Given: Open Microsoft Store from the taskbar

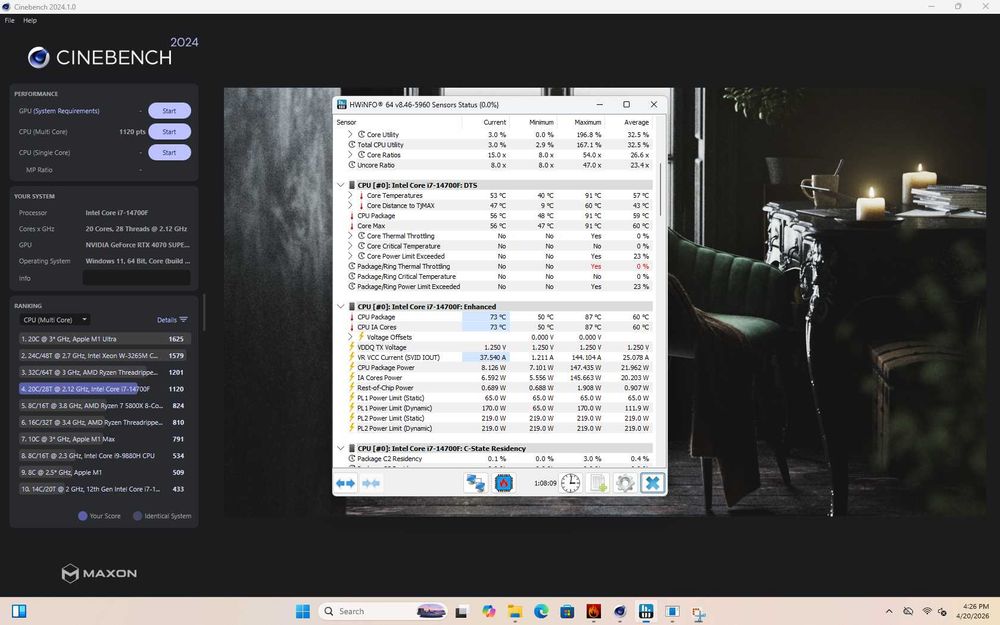Looking at the screenshot, I should coord(567,611).
